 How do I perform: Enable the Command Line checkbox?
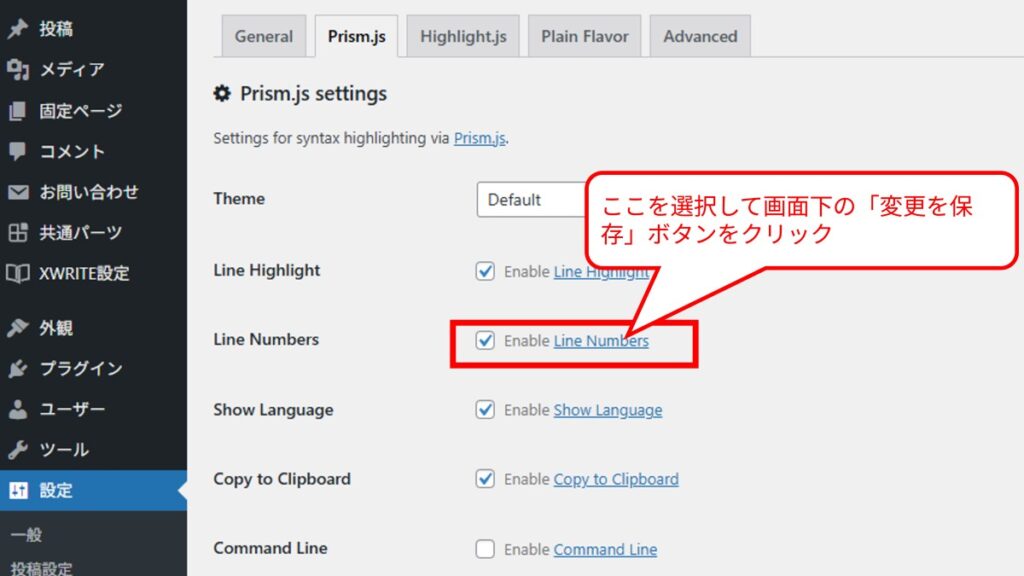485,549
